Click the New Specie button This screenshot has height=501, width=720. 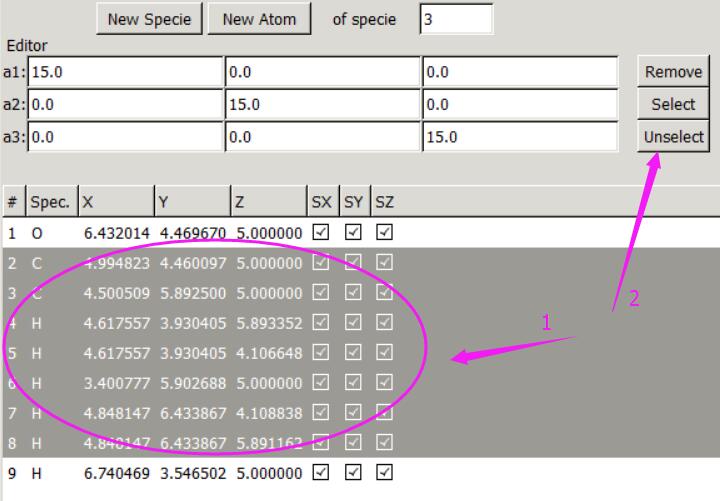(x=149, y=19)
